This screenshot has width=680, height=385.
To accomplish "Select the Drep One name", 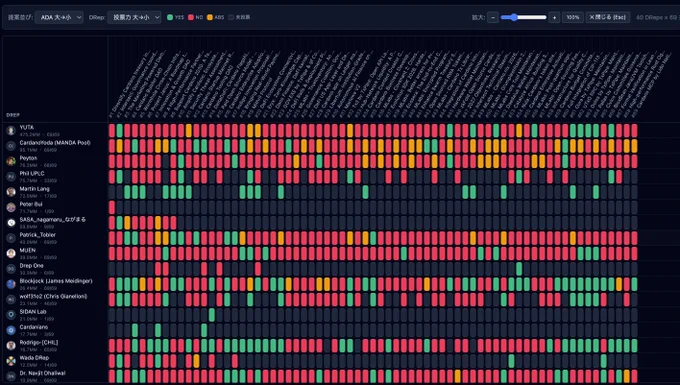I will click(31, 266).
